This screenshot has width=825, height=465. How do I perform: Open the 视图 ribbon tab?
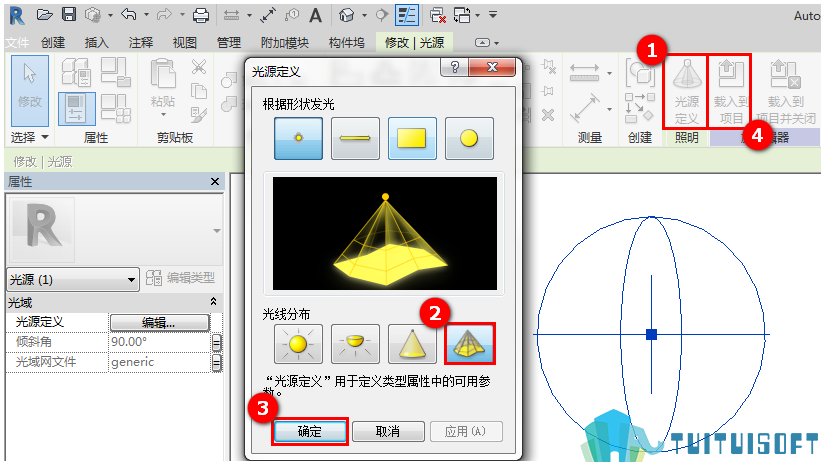click(x=185, y=43)
